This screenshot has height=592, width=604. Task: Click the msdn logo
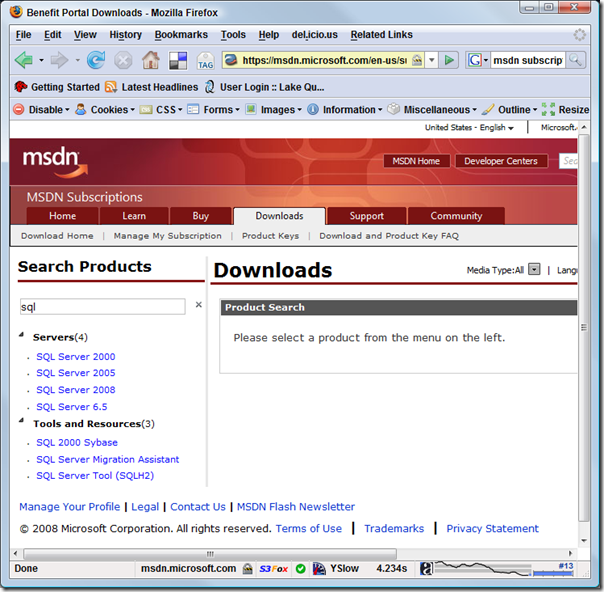coord(55,163)
